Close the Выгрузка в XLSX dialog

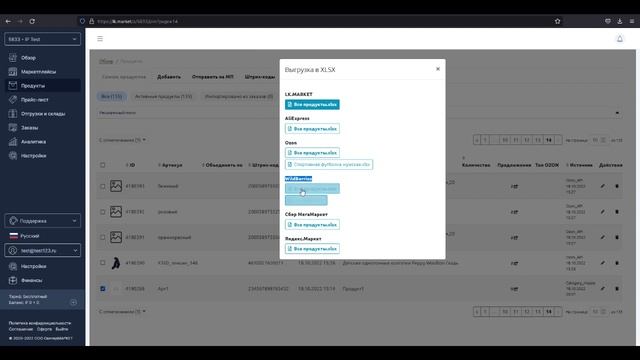[438, 69]
